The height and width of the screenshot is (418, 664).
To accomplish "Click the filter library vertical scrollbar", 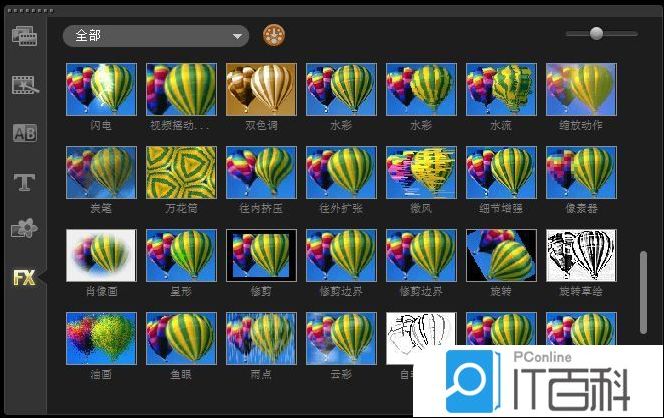I will [643, 292].
